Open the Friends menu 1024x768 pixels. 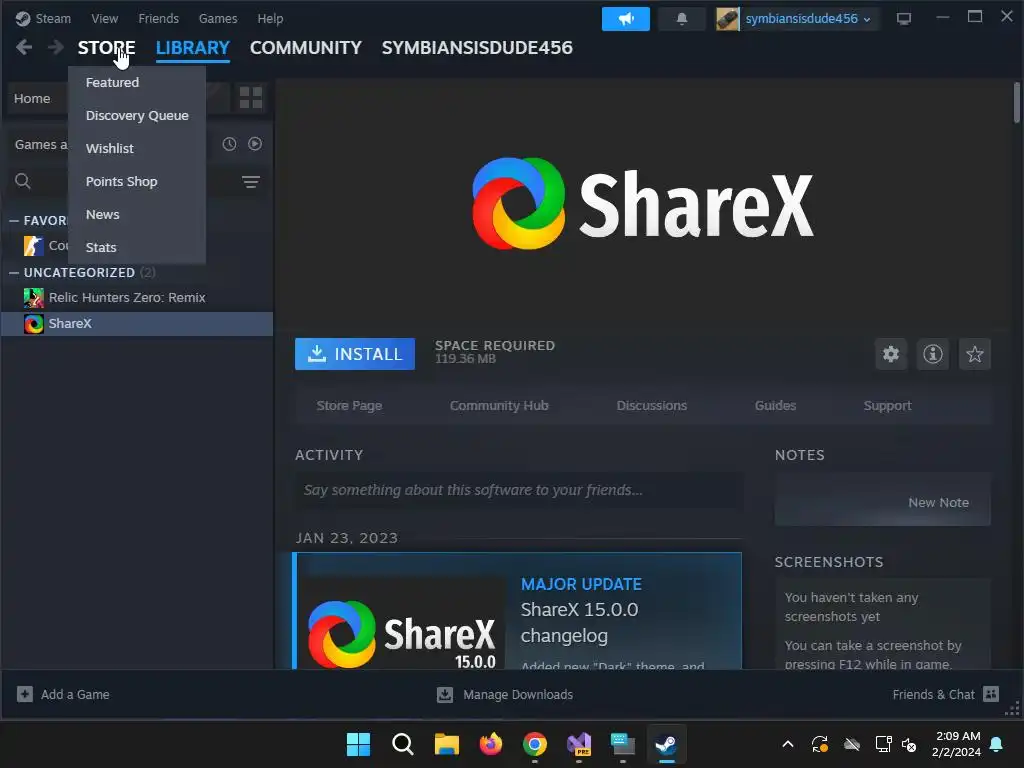(159, 18)
